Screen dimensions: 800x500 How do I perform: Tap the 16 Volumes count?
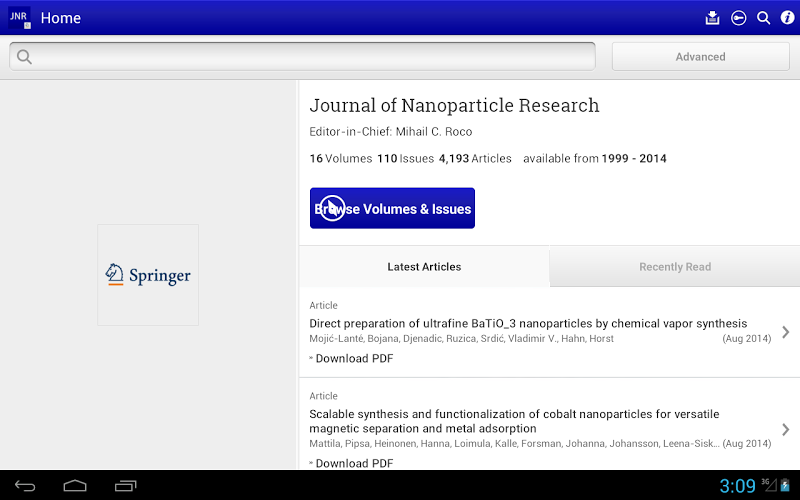(x=341, y=159)
